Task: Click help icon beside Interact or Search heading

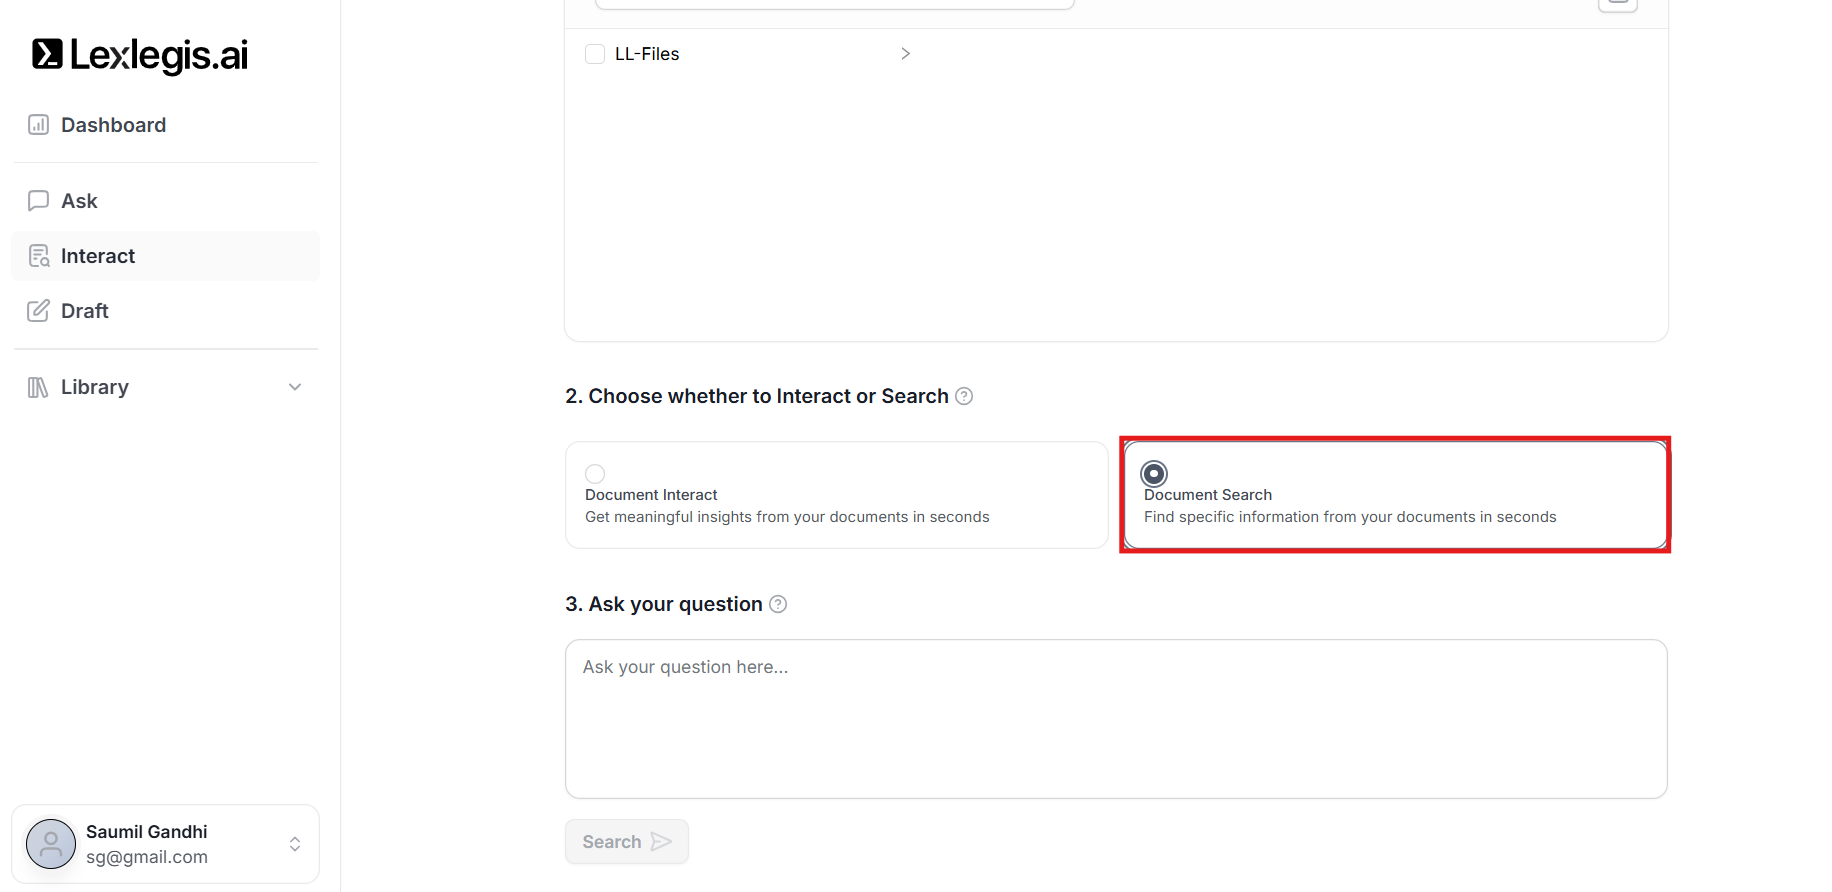Action: point(964,396)
